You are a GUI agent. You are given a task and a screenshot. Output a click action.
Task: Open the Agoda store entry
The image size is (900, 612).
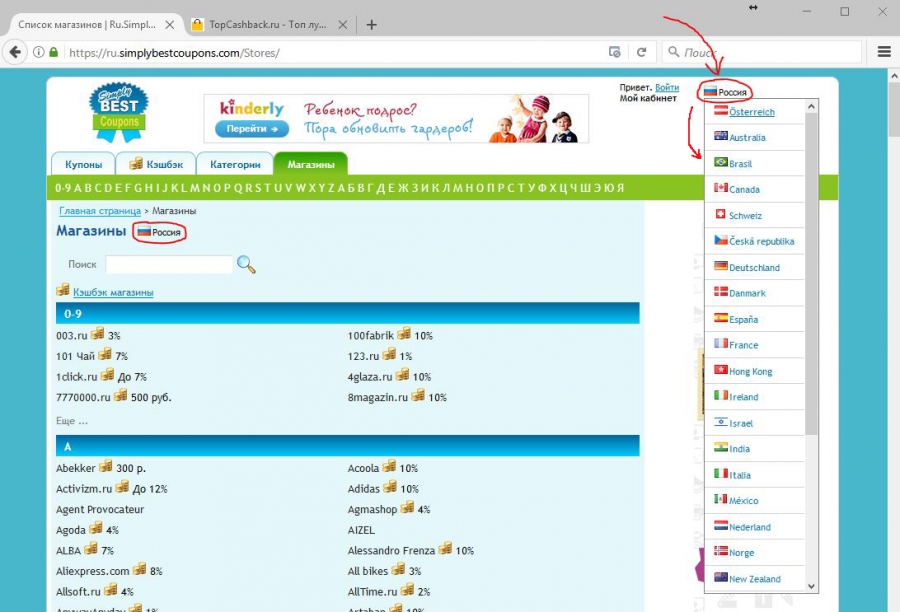(x=71, y=530)
